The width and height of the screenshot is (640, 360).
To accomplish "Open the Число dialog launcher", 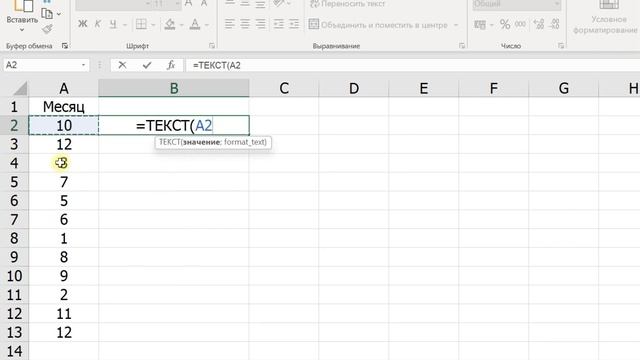I will click(561, 46).
